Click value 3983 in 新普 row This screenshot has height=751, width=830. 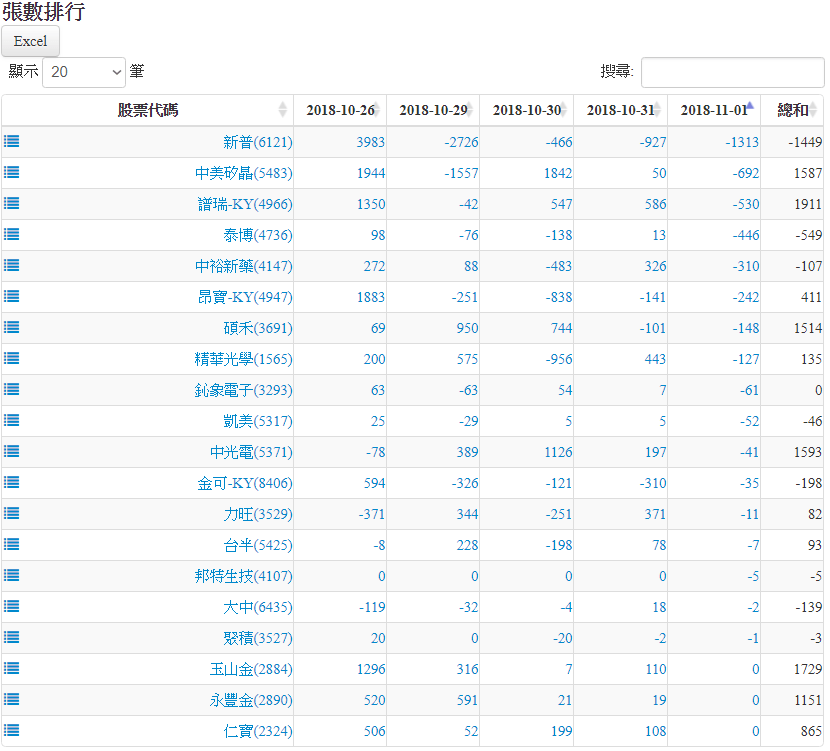point(370,142)
